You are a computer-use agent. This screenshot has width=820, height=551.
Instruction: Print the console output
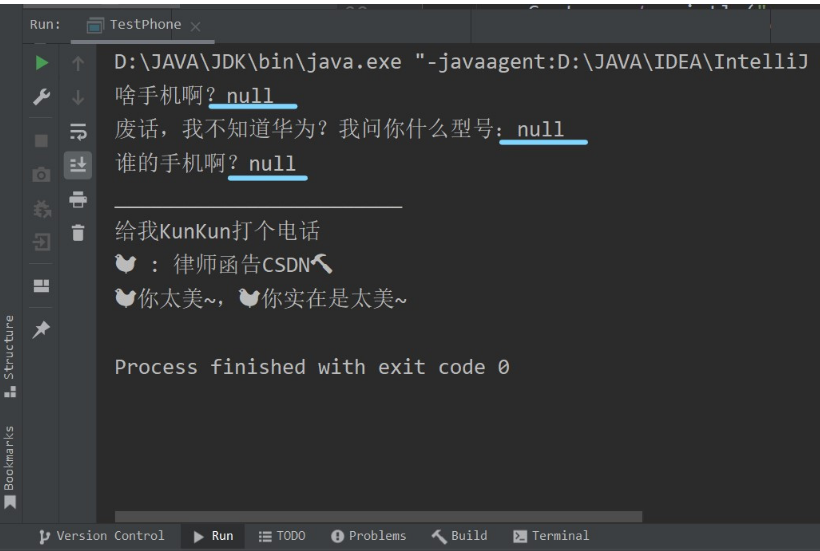[78, 199]
